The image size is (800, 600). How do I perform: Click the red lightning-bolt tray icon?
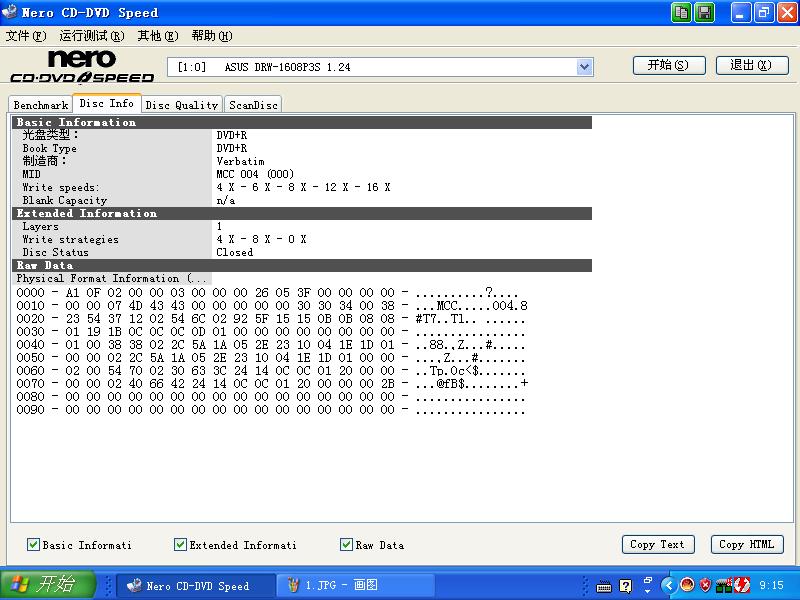pos(742,585)
